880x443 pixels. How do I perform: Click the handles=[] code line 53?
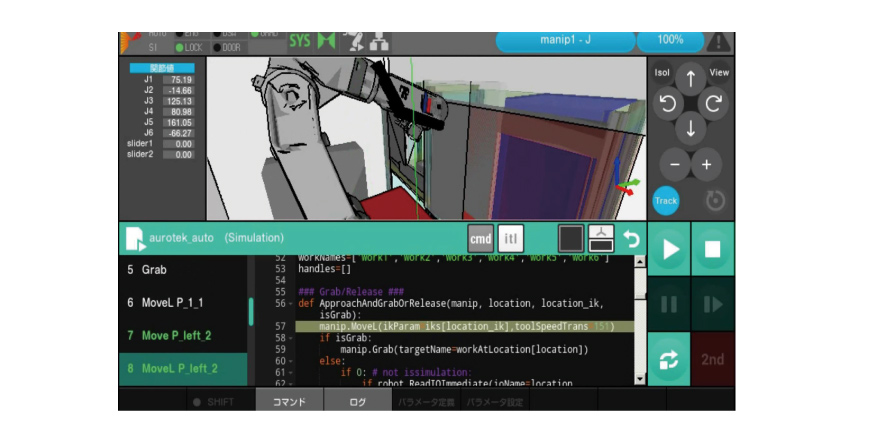[x=324, y=269]
